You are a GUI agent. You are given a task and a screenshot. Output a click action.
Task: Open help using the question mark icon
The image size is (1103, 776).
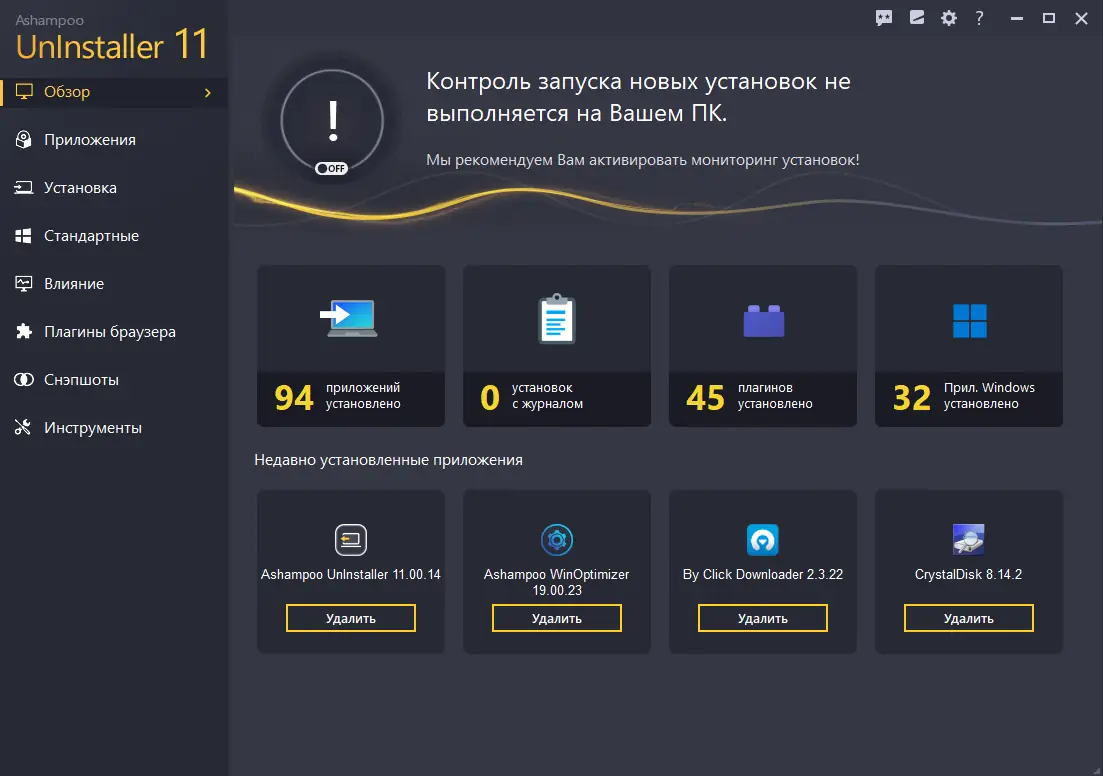click(x=978, y=18)
